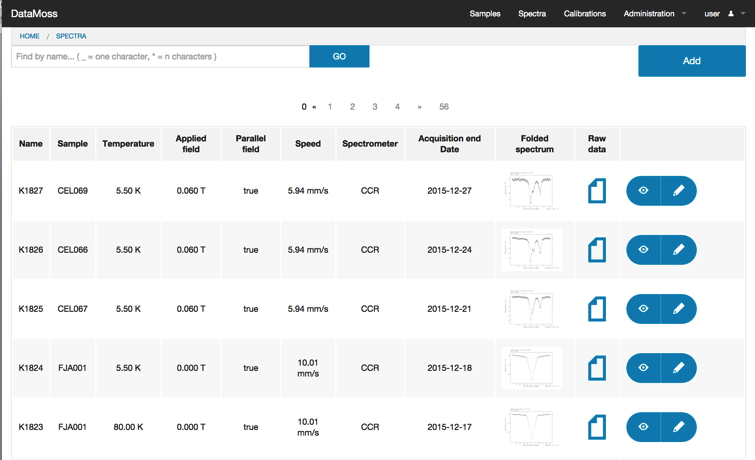Click the HOME breadcrumb link

[x=30, y=36]
